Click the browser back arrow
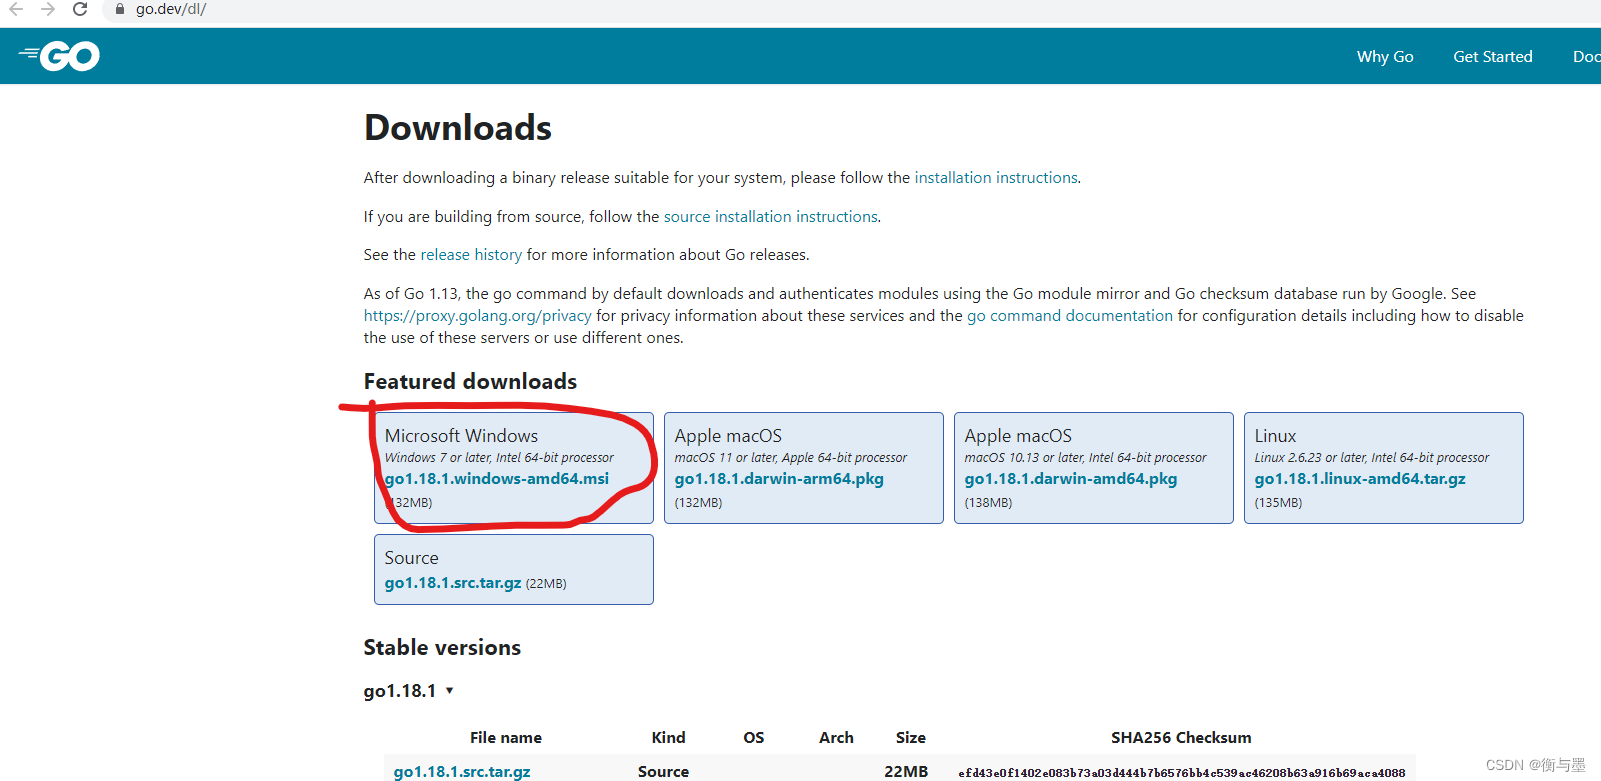Viewport: 1601px width, 781px height. pyautogui.click(x=16, y=9)
